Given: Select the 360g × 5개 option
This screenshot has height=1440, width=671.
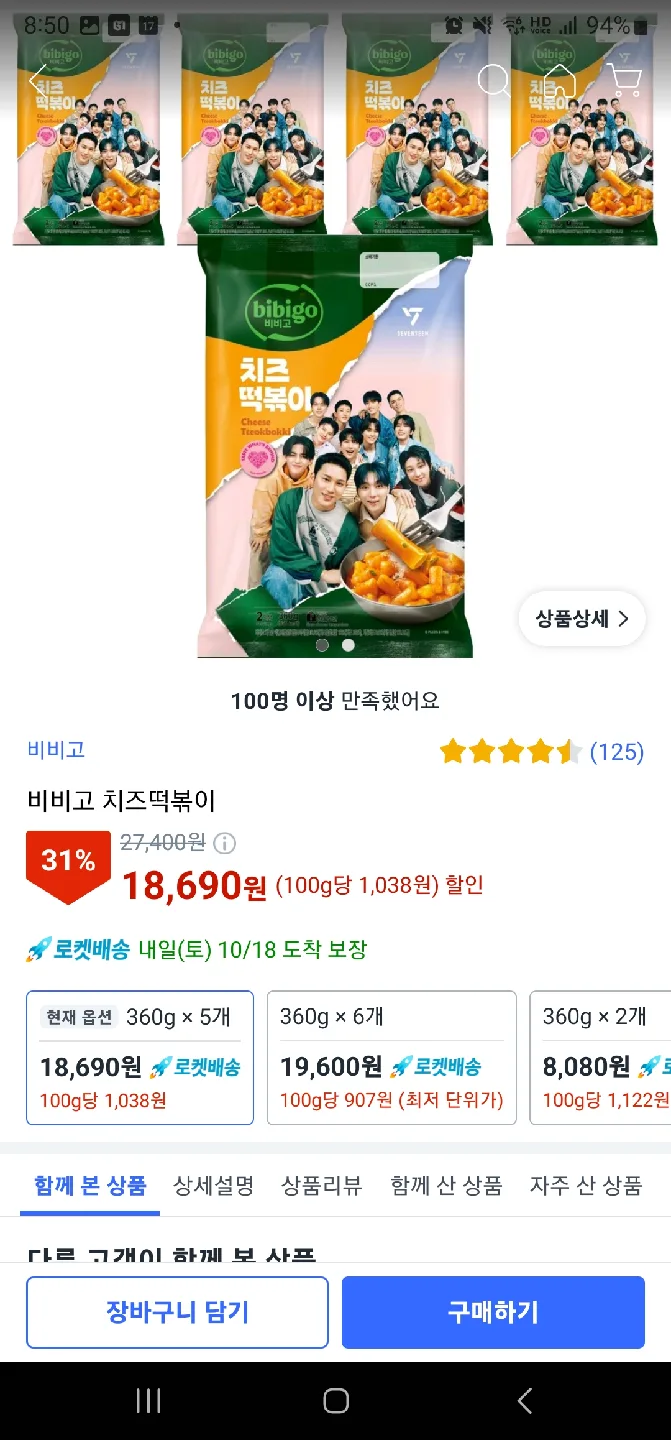Looking at the screenshot, I should pos(140,1057).
